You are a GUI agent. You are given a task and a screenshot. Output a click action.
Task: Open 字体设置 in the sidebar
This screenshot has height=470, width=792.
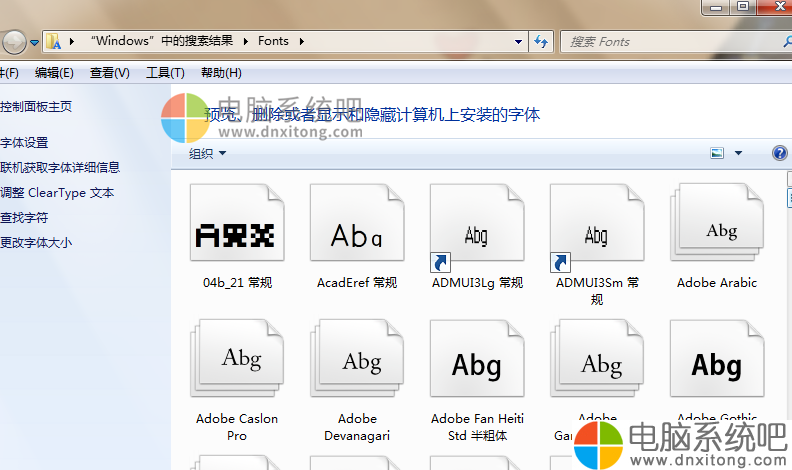pyautogui.click(x=24, y=143)
